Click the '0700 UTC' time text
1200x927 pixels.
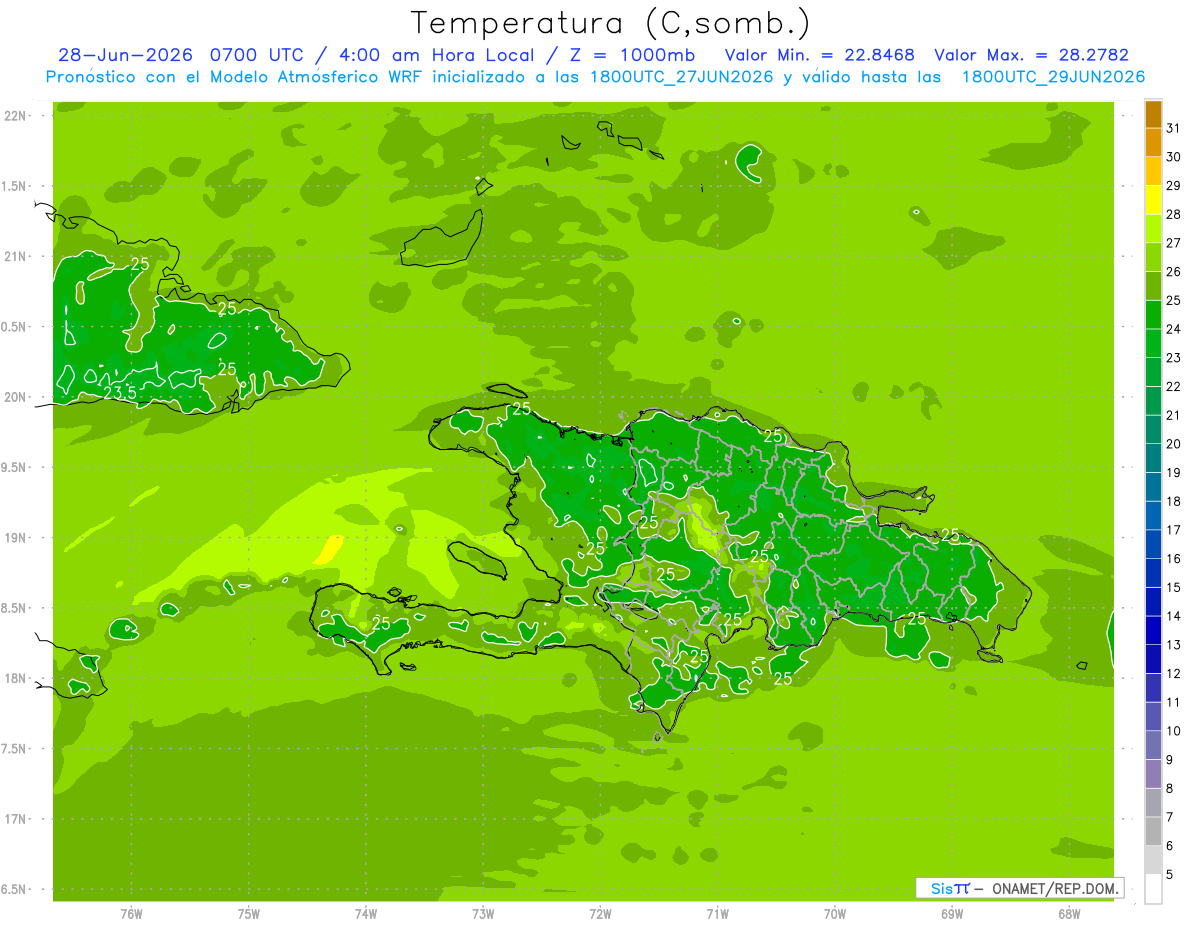tap(255, 55)
